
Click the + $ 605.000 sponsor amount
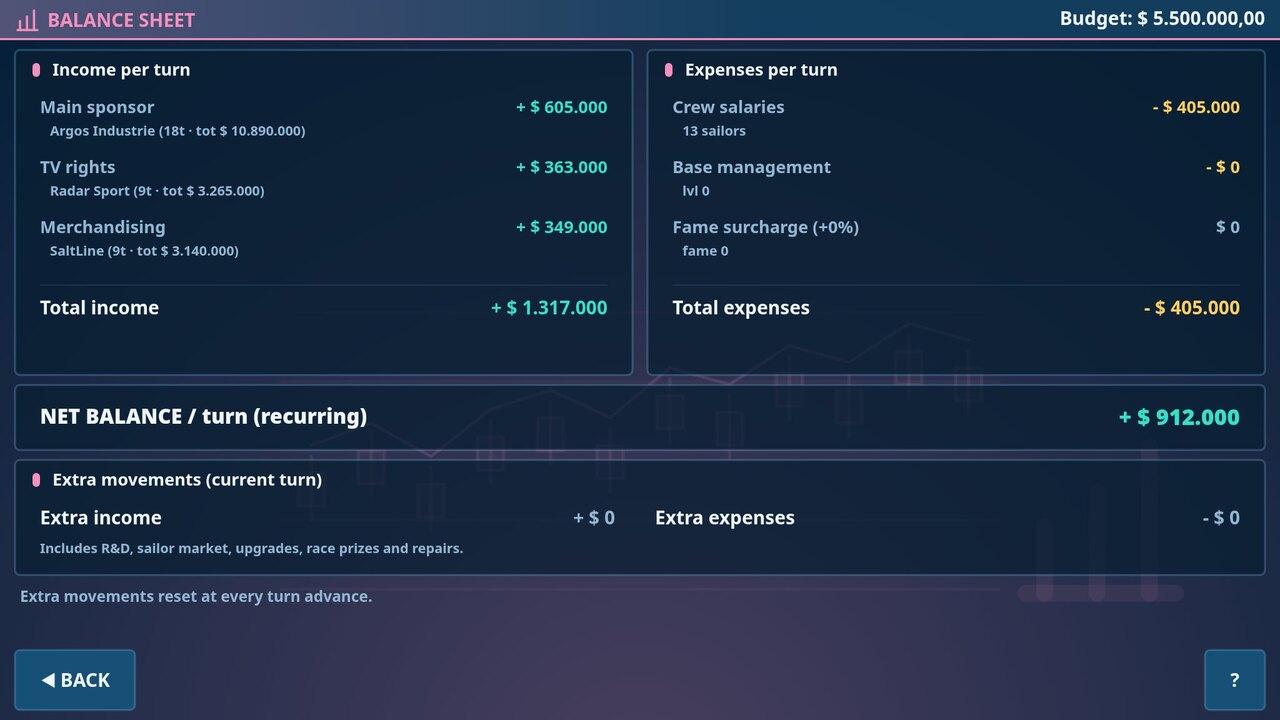[x=561, y=107]
